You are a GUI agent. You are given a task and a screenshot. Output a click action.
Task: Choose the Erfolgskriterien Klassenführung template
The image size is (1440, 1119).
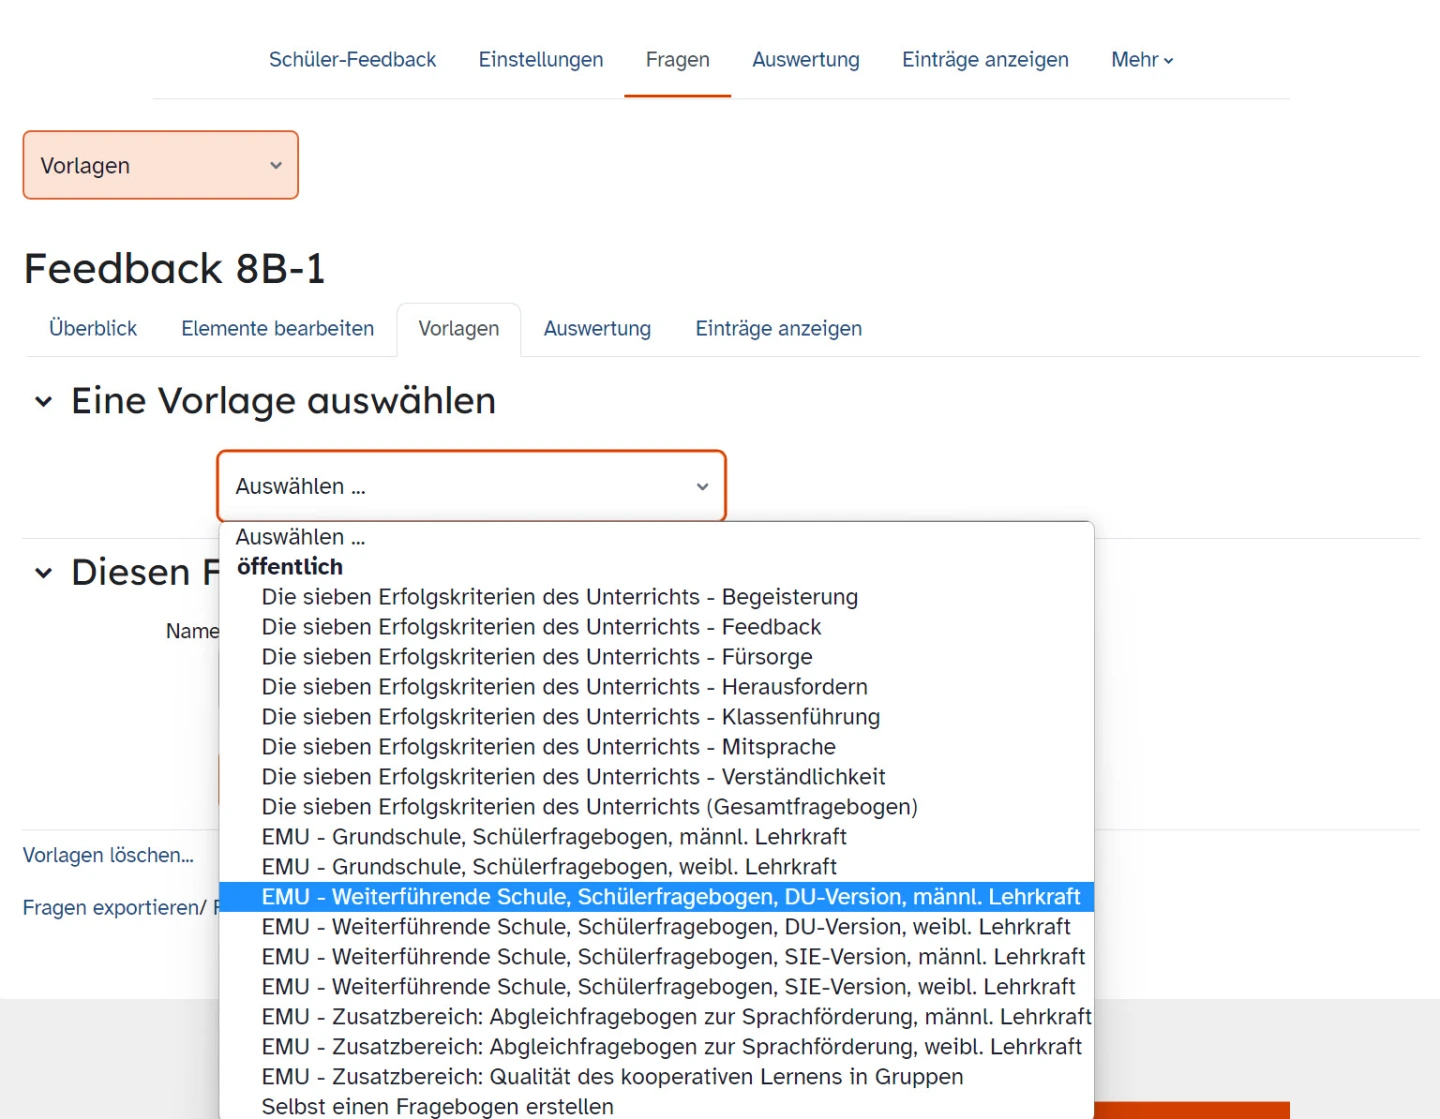pos(570,717)
